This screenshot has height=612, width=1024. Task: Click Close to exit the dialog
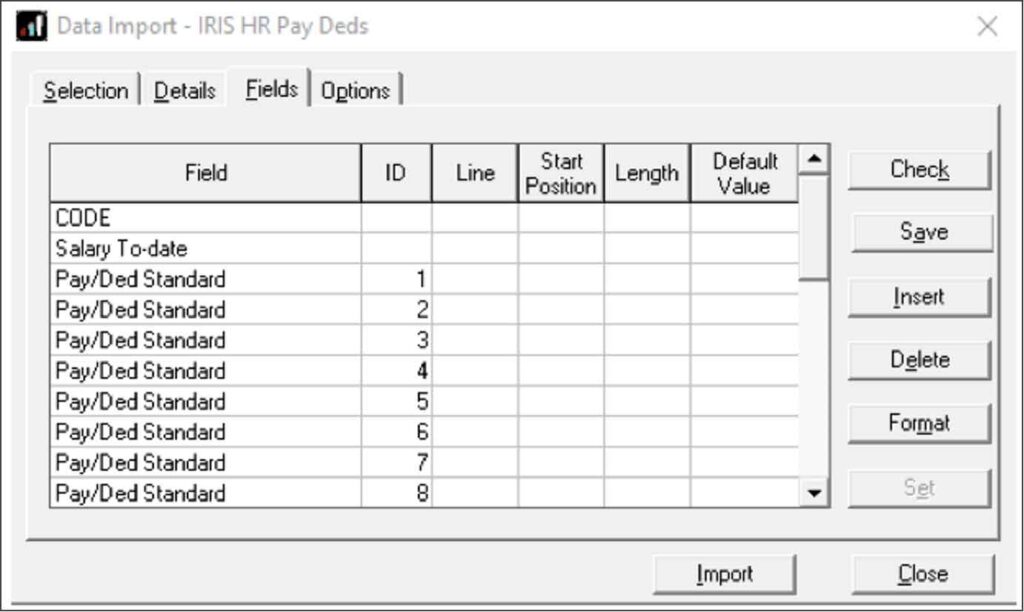924,573
